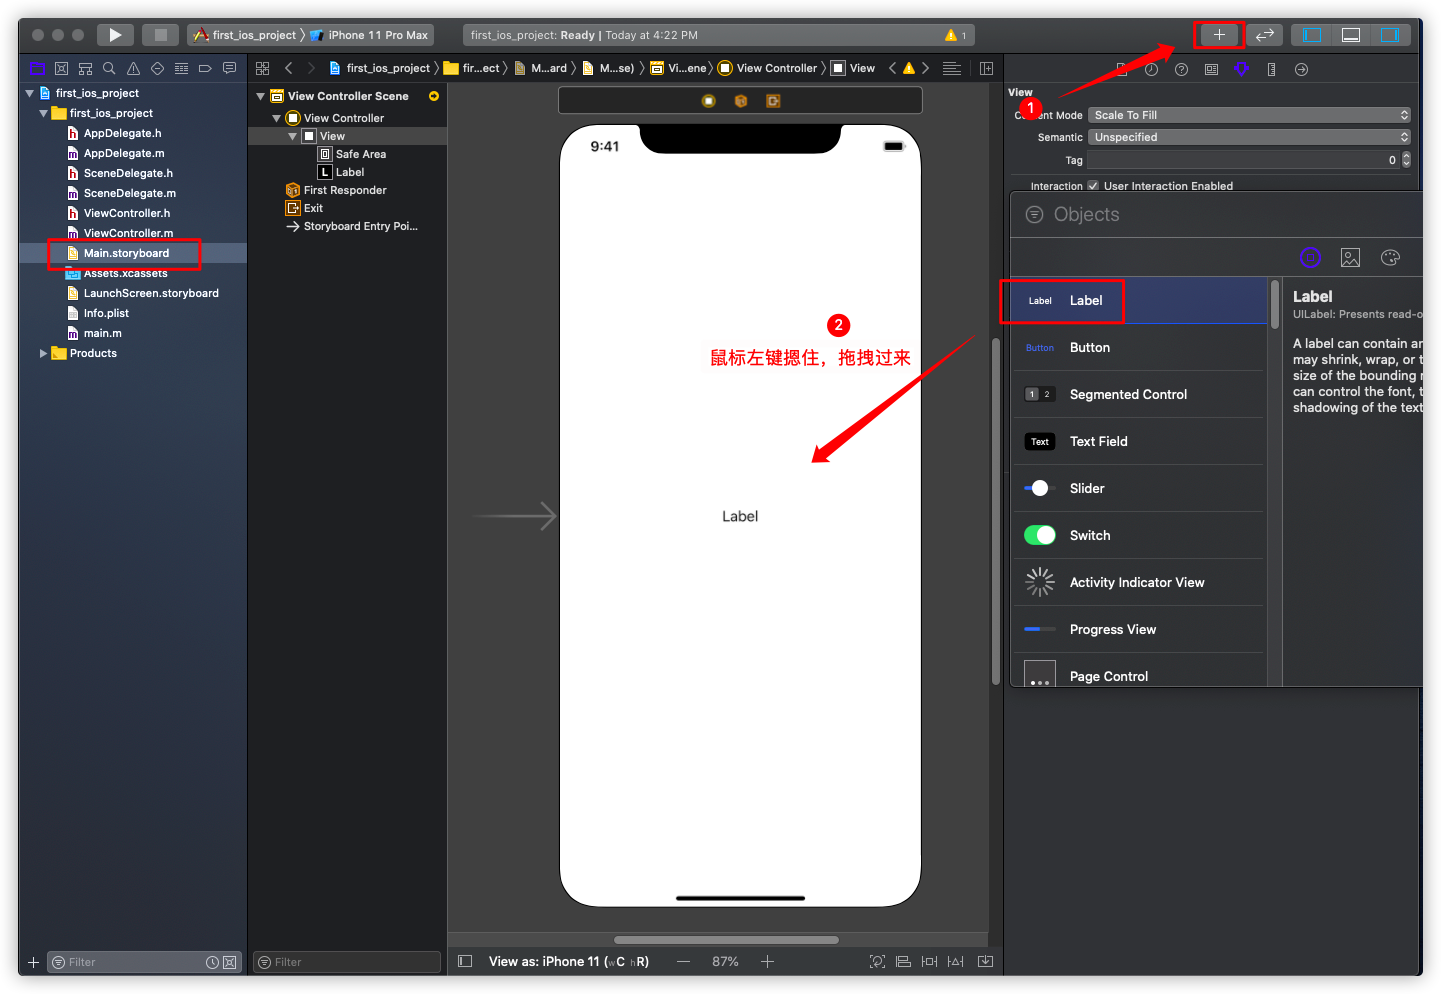Select the Slider object in library
Image resolution: width=1441 pixels, height=994 pixels.
coord(1139,489)
